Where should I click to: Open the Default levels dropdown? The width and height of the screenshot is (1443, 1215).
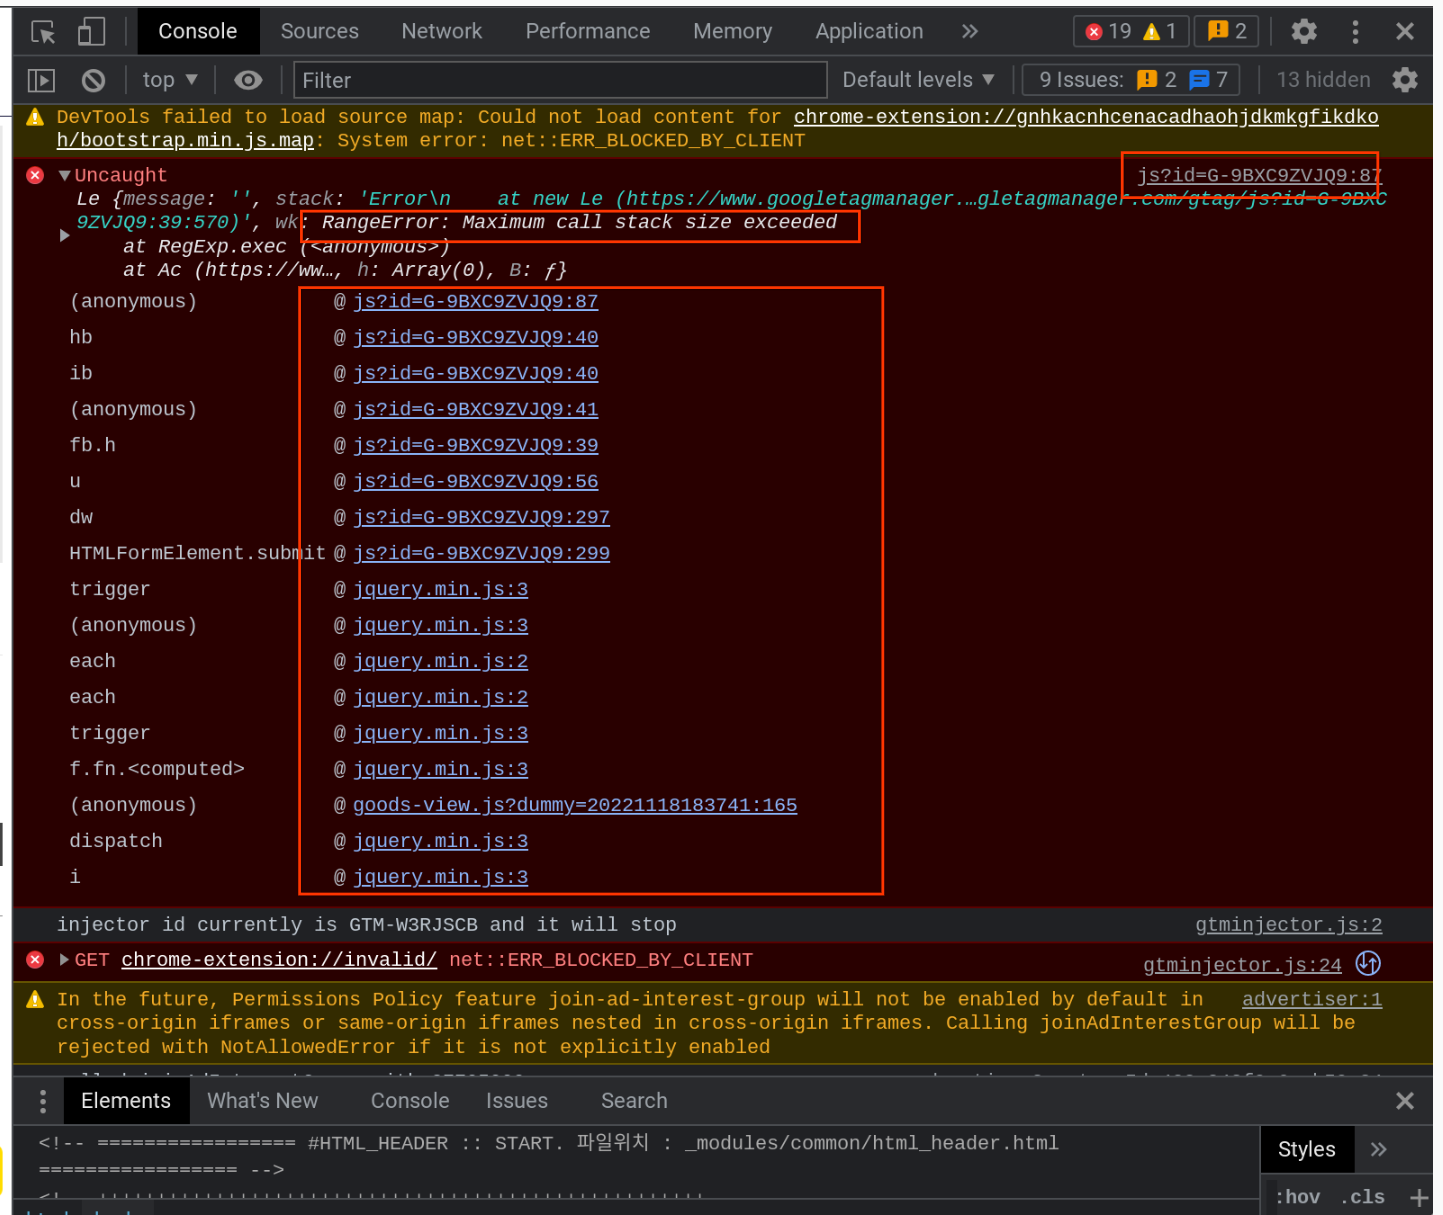tap(915, 80)
